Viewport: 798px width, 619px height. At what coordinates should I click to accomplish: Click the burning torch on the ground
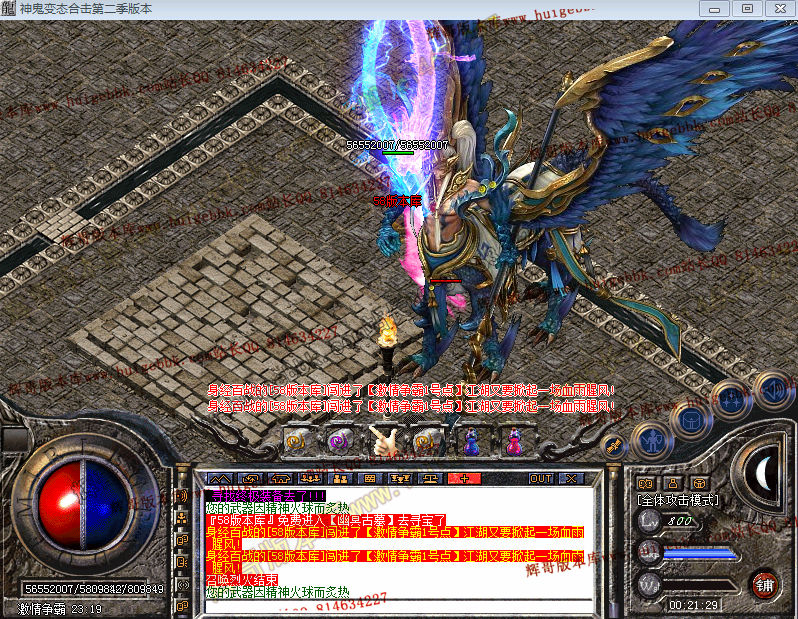(x=388, y=342)
